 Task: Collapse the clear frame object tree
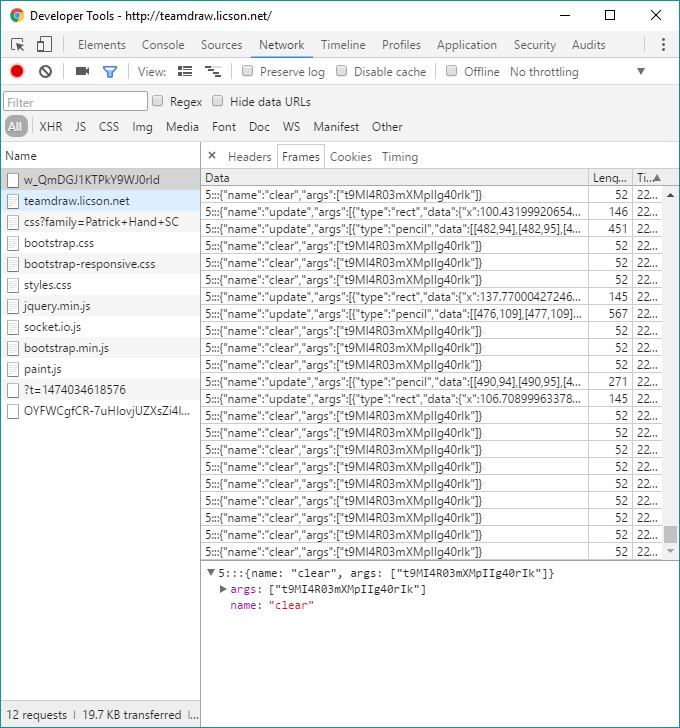[x=210, y=573]
